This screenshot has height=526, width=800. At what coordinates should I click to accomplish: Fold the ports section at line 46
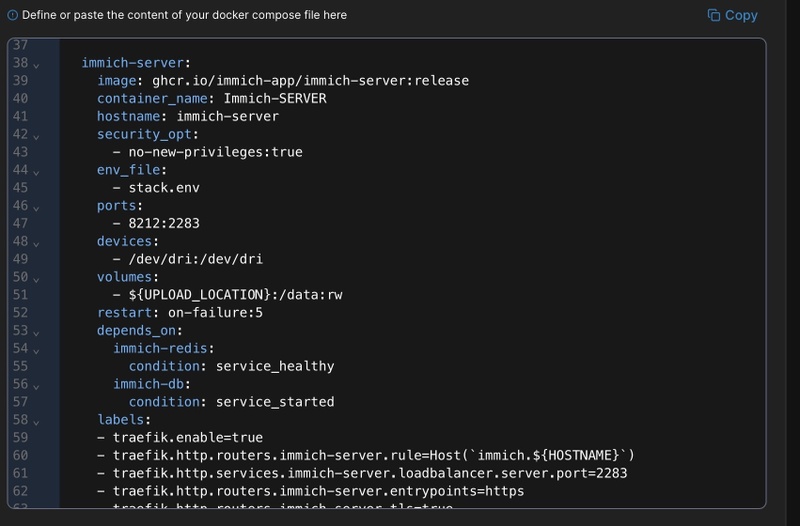point(36,208)
